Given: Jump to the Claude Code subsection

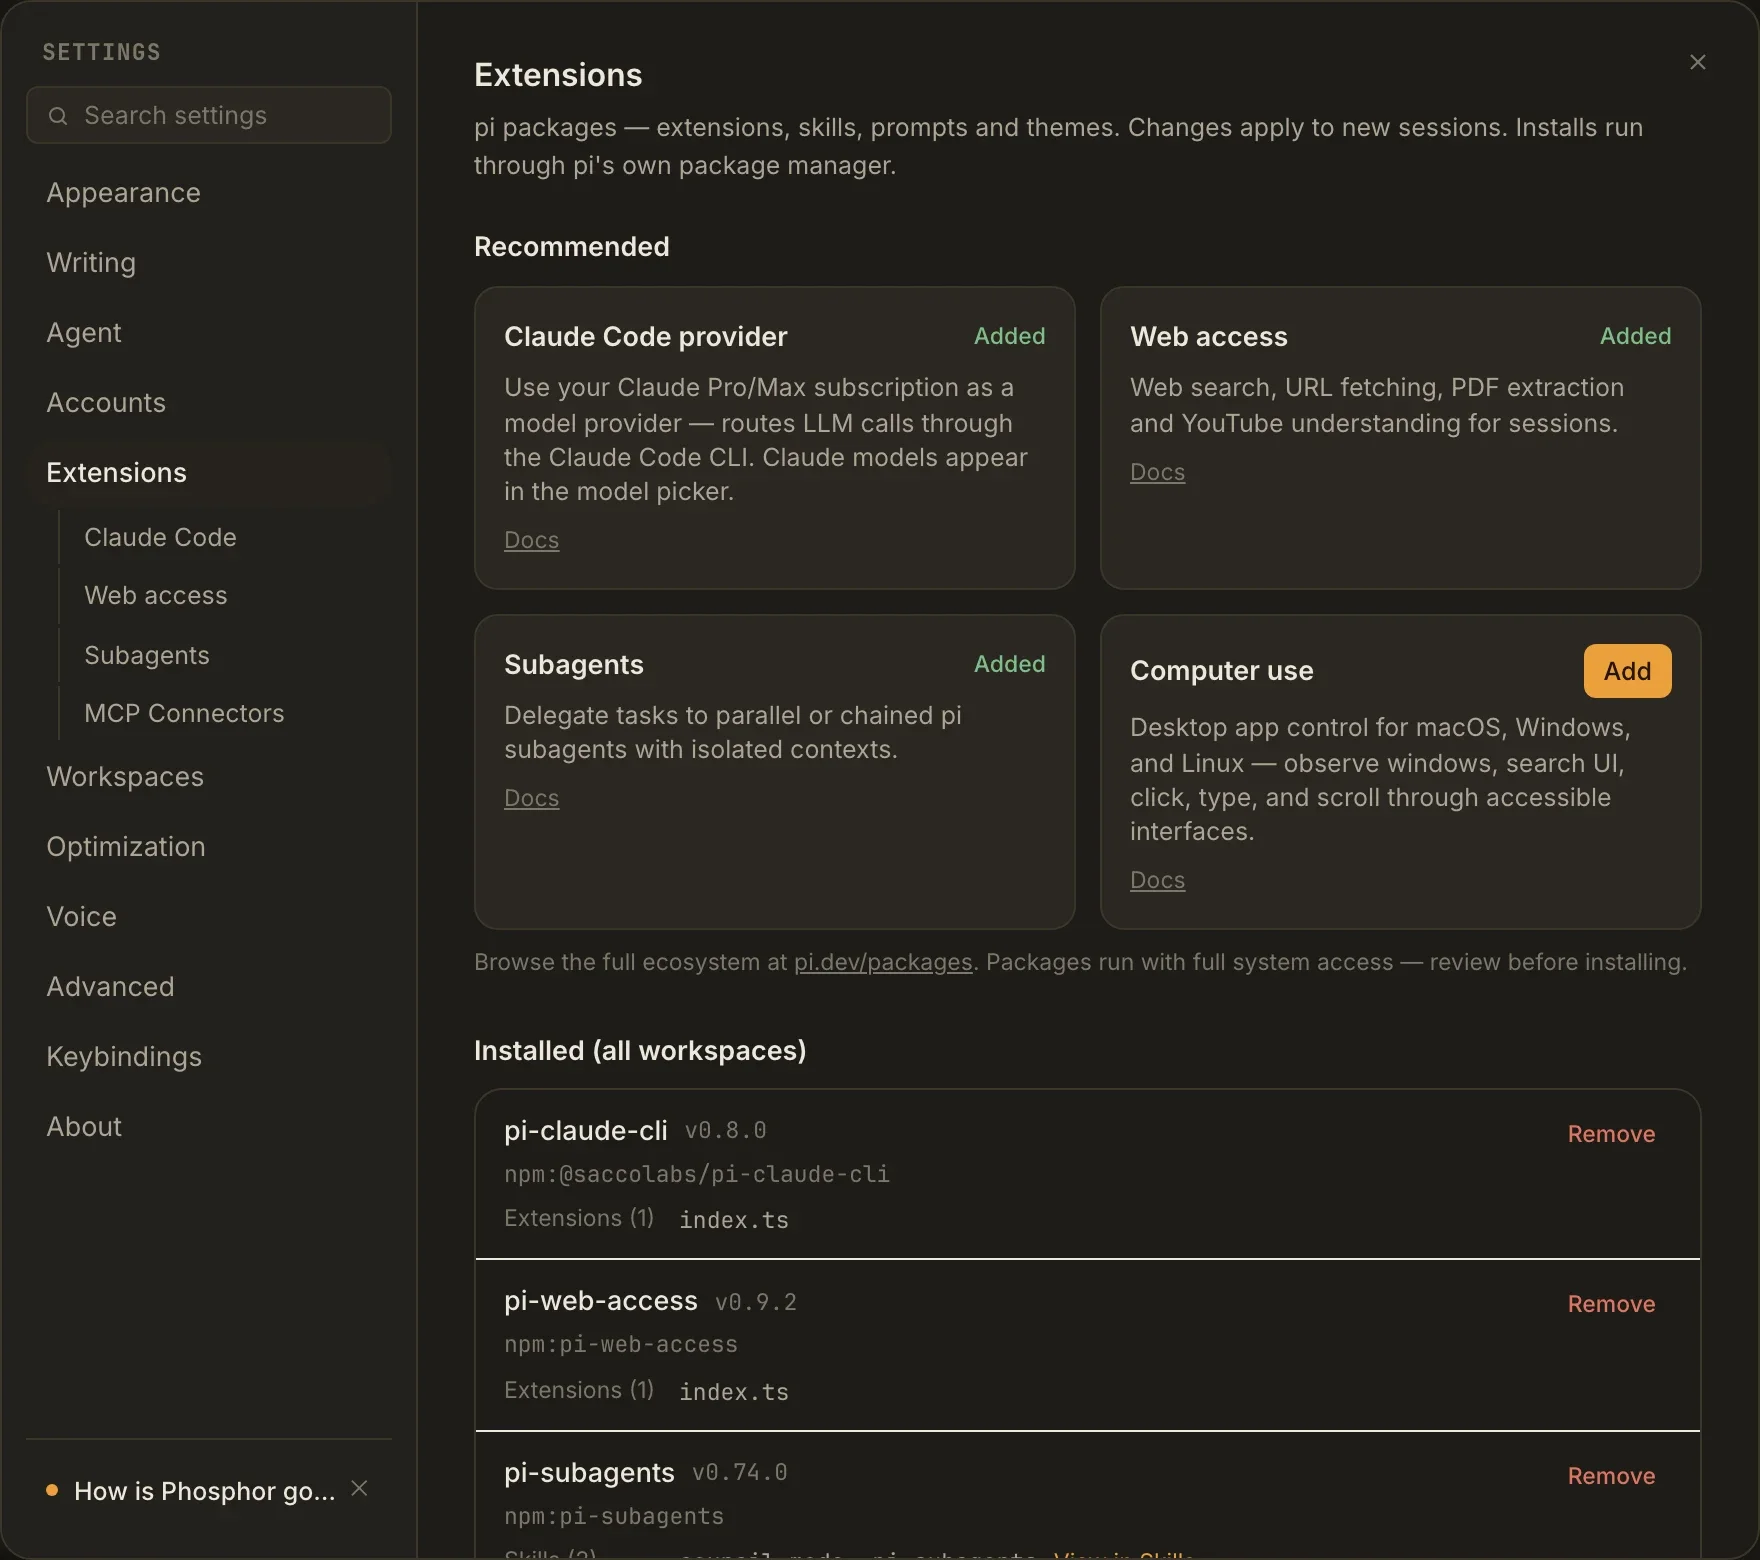Looking at the screenshot, I should tap(160, 537).
